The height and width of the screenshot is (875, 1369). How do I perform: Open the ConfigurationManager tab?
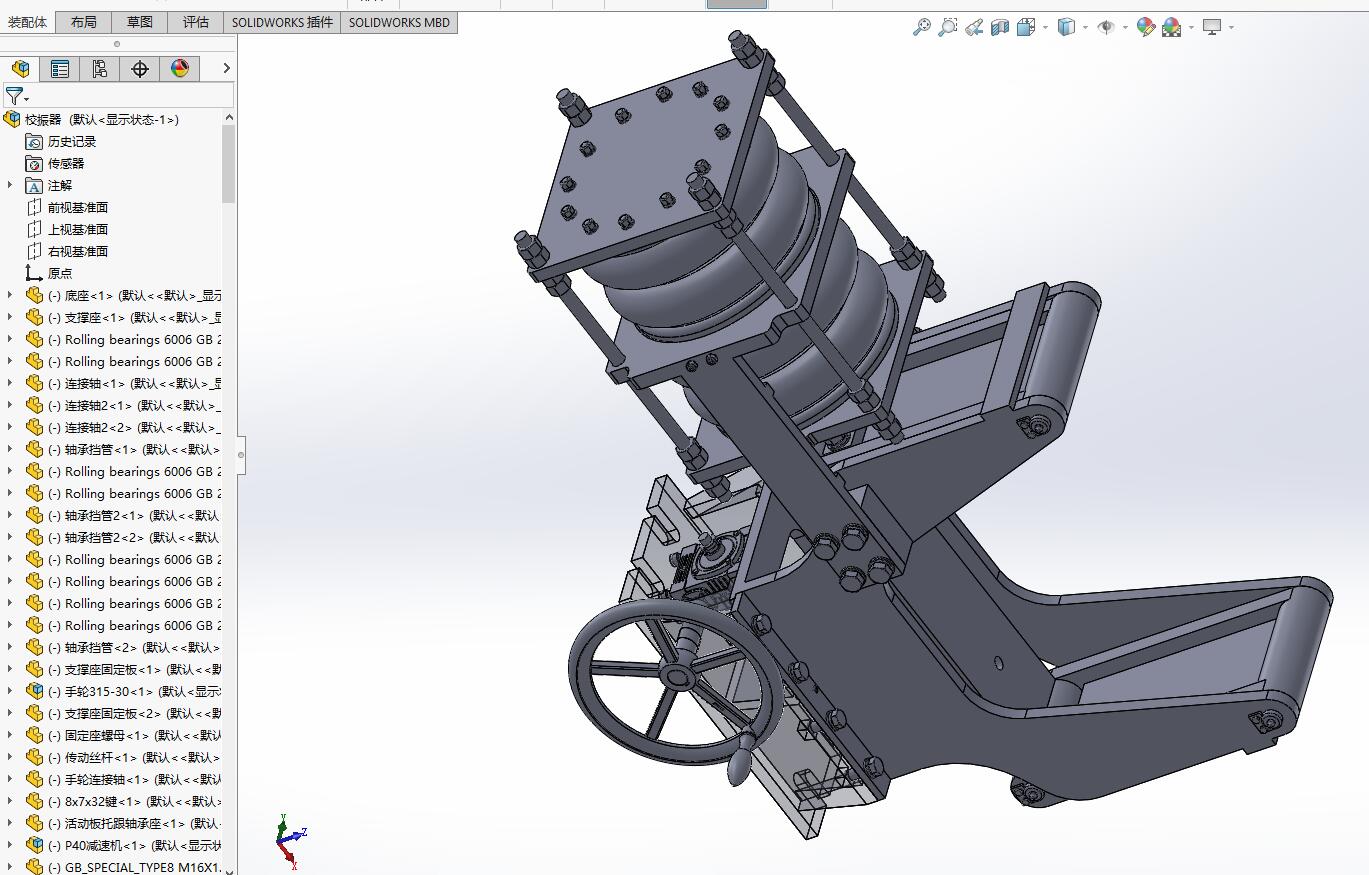point(100,68)
